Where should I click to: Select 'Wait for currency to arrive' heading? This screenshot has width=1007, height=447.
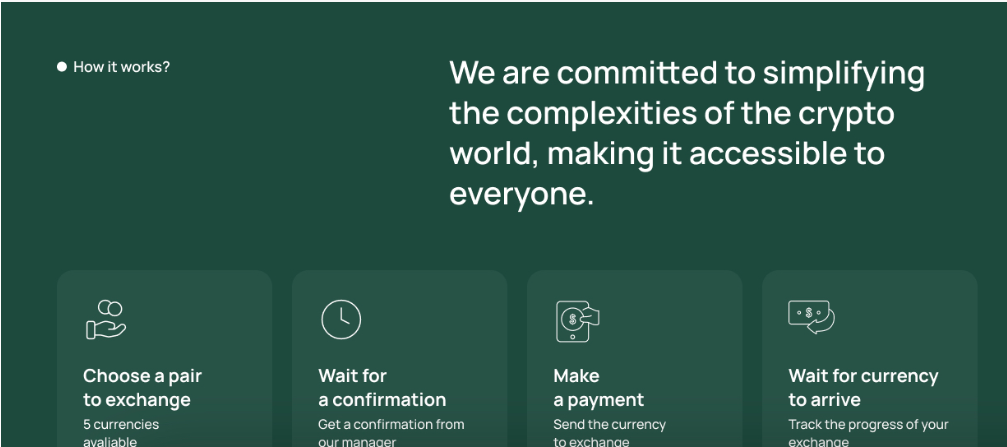(x=863, y=388)
